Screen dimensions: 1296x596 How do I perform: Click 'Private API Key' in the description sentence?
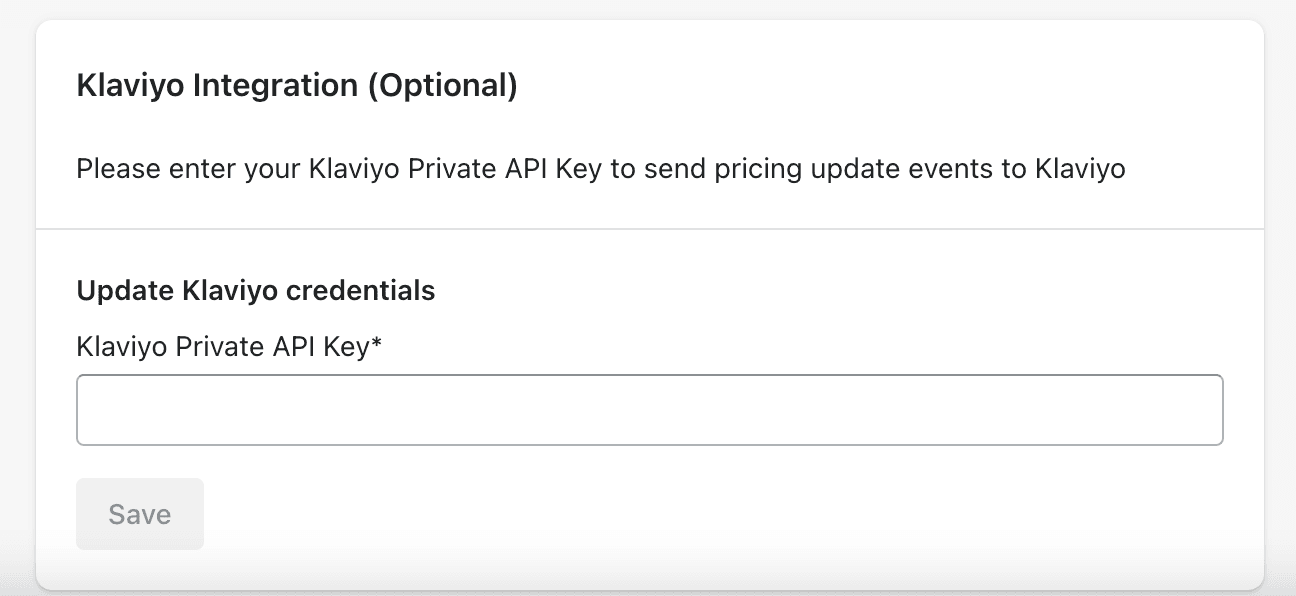click(x=505, y=169)
